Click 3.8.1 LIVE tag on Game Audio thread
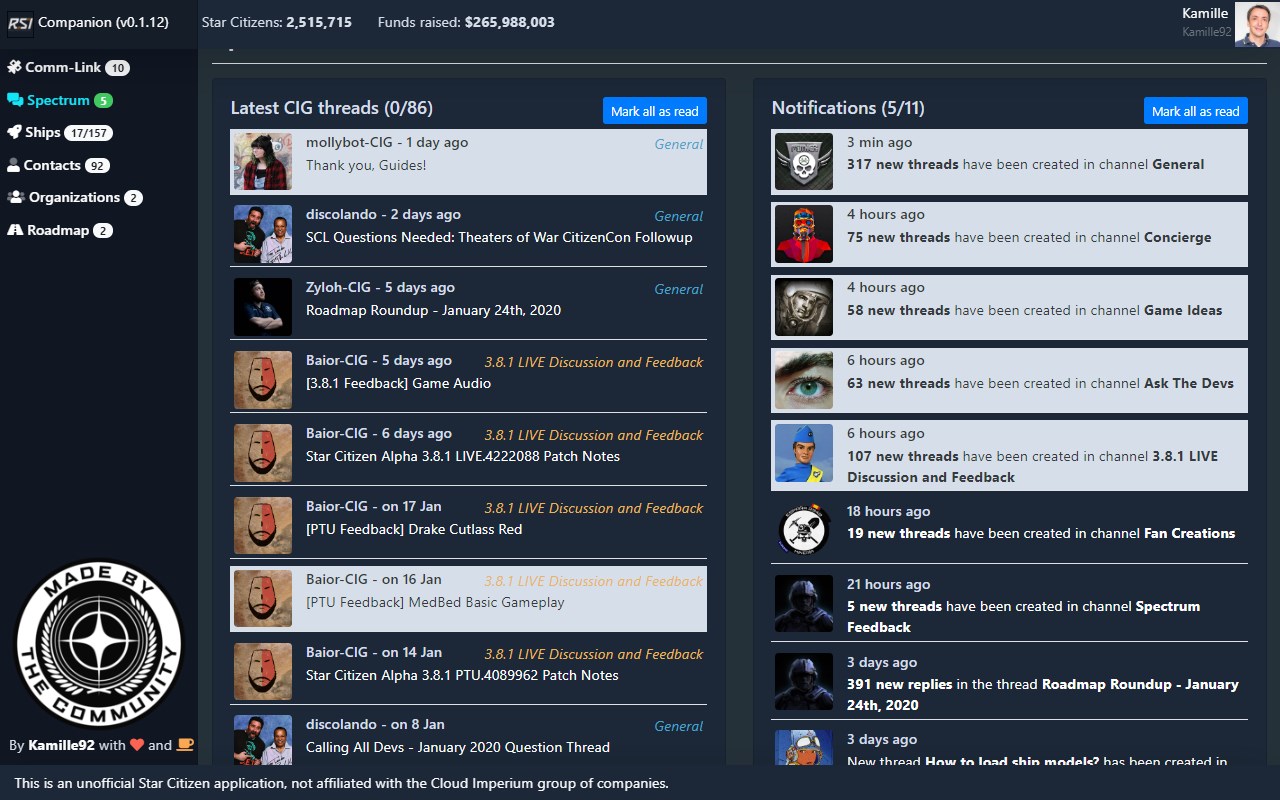The image size is (1280, 800). 594,362
